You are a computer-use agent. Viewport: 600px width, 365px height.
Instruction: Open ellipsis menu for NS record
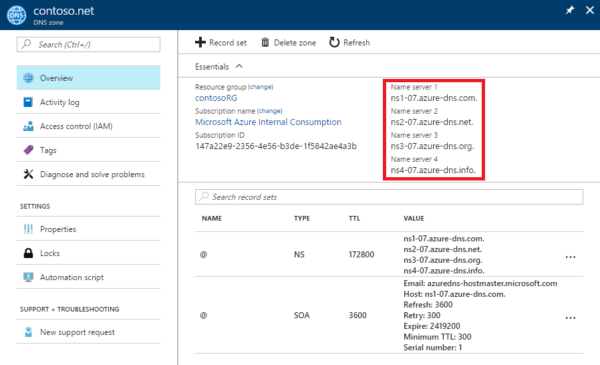coord(570,257)
